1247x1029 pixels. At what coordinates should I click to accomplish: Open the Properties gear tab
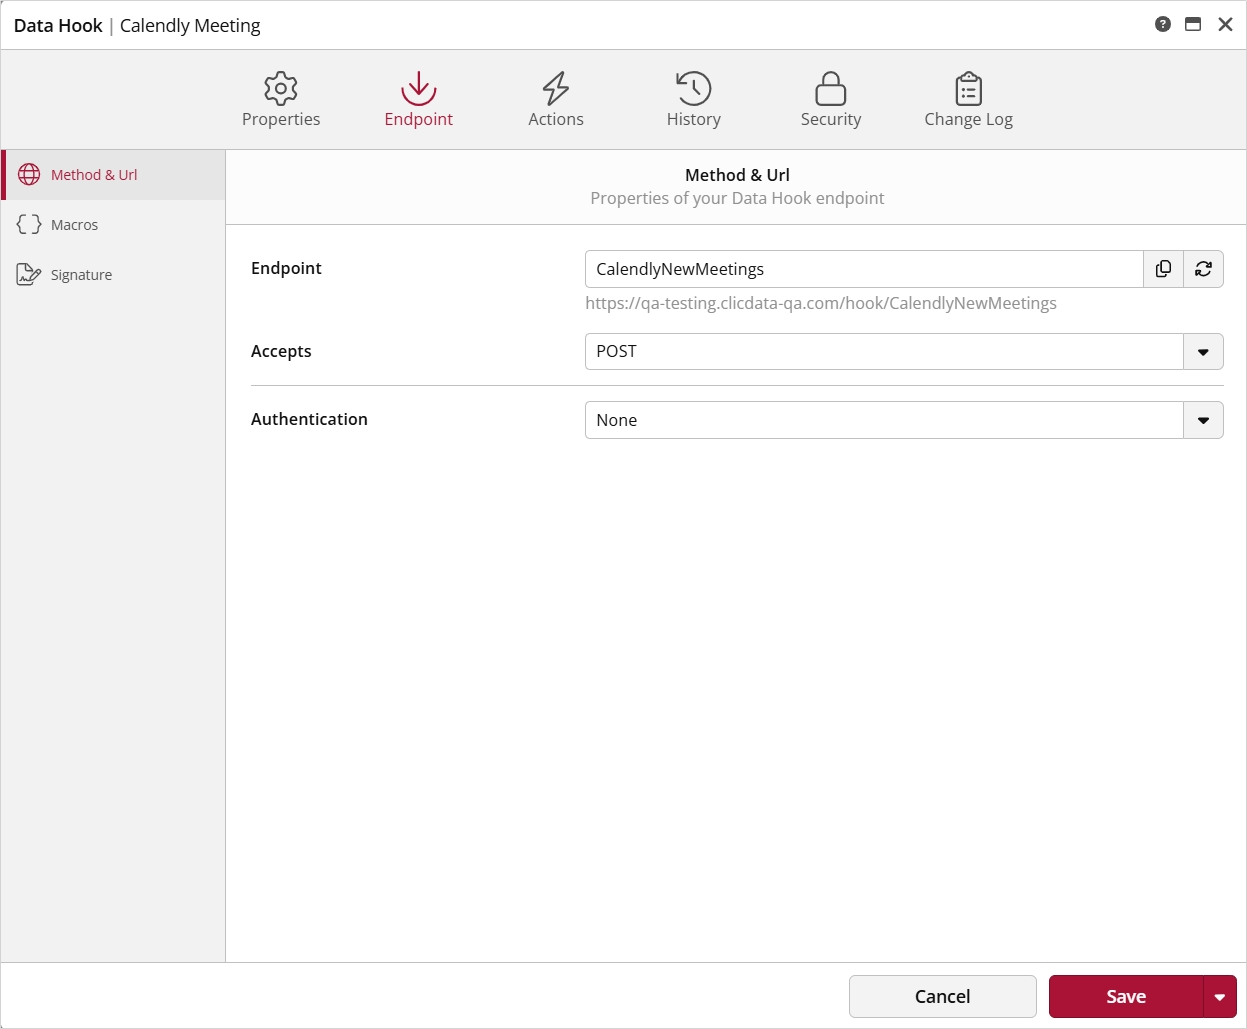pos(281,100)
